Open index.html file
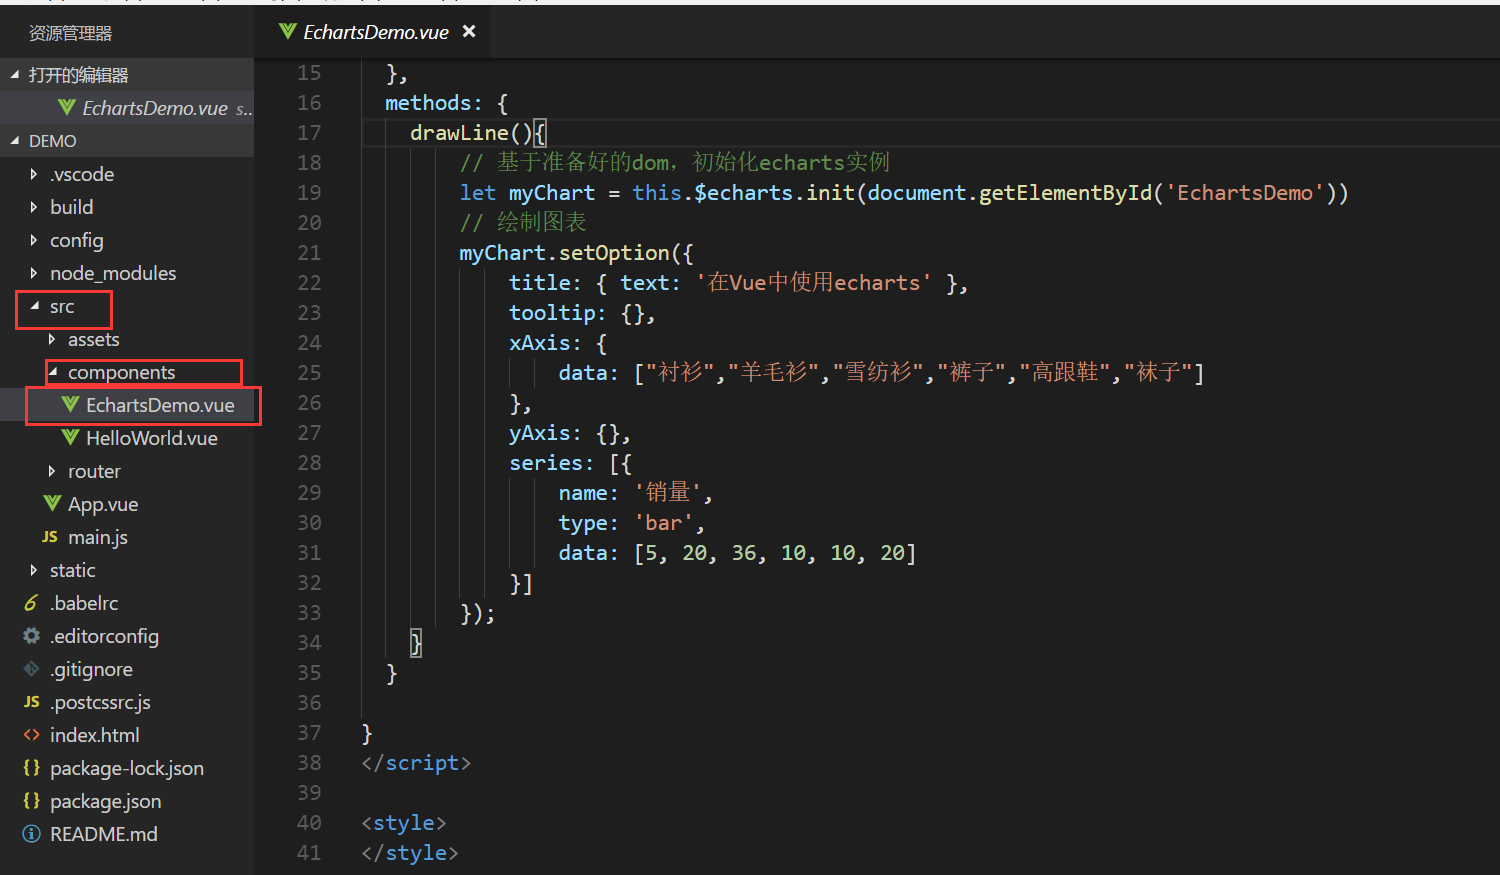 pyautogui.click(x=95, y=735)
